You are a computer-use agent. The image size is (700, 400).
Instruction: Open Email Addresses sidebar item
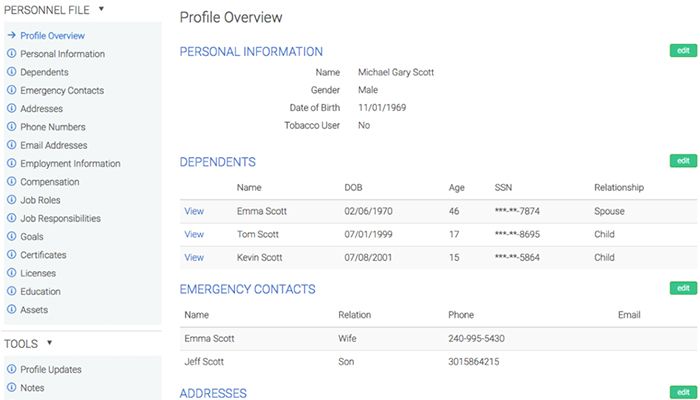54,146
